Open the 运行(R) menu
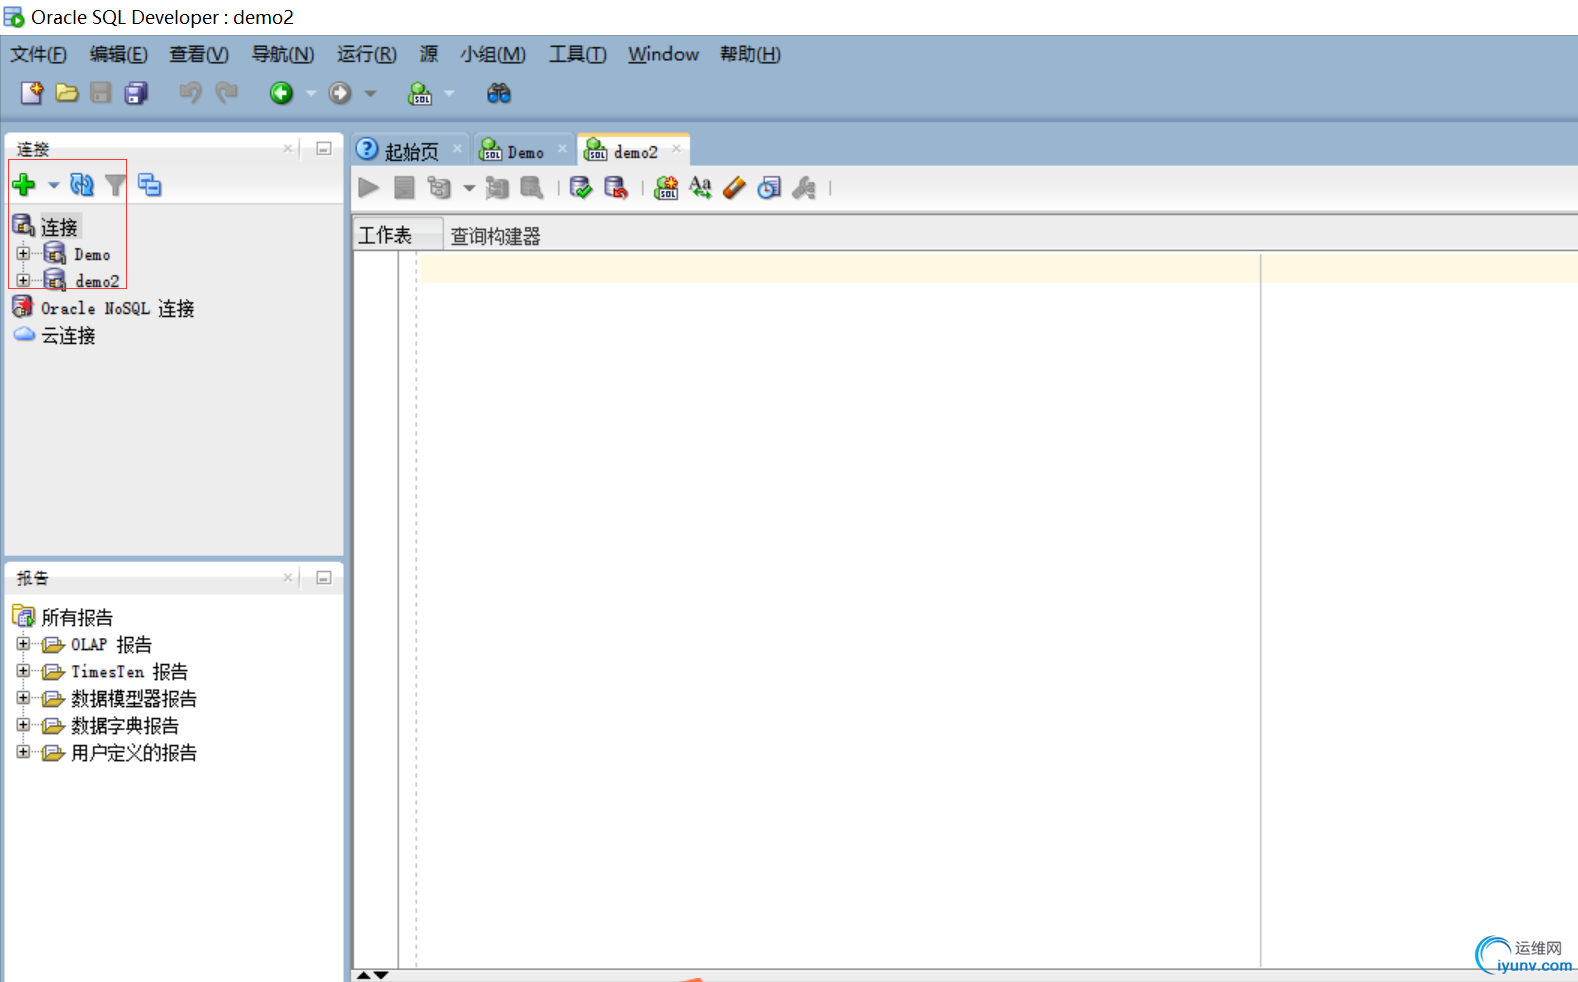The height and width of the screenshot is (982, 1578). [367, 54]
